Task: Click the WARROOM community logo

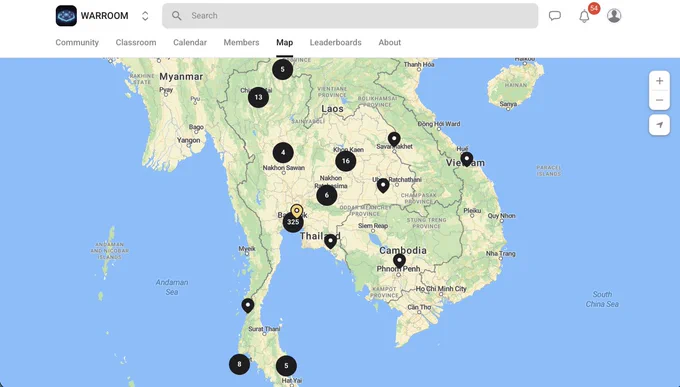Action: click(66, 16)
